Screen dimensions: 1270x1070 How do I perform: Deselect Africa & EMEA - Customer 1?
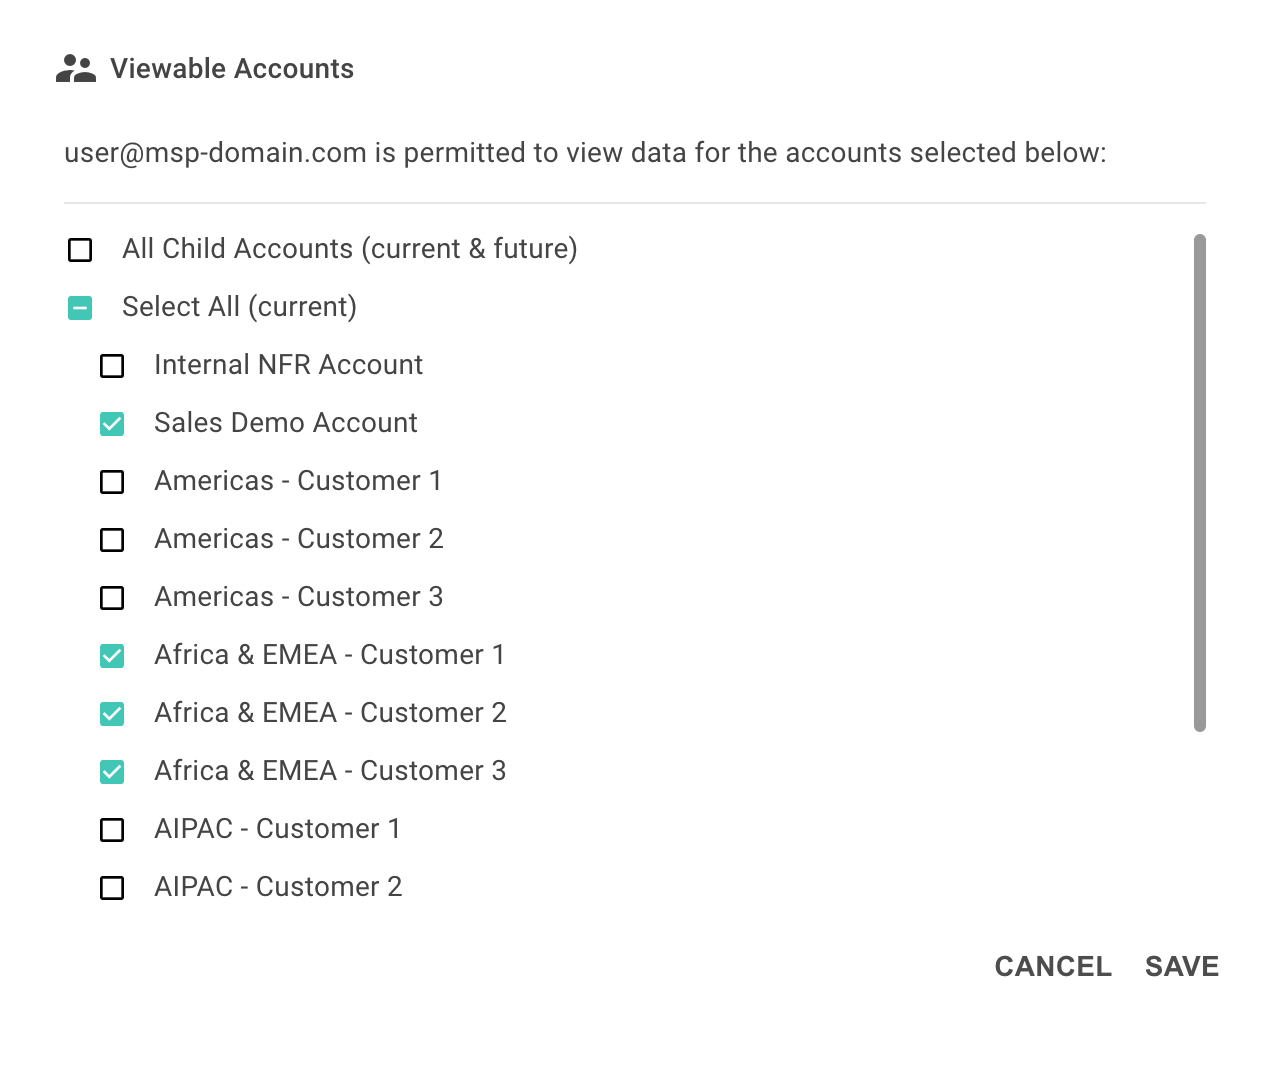click(112, 655)
